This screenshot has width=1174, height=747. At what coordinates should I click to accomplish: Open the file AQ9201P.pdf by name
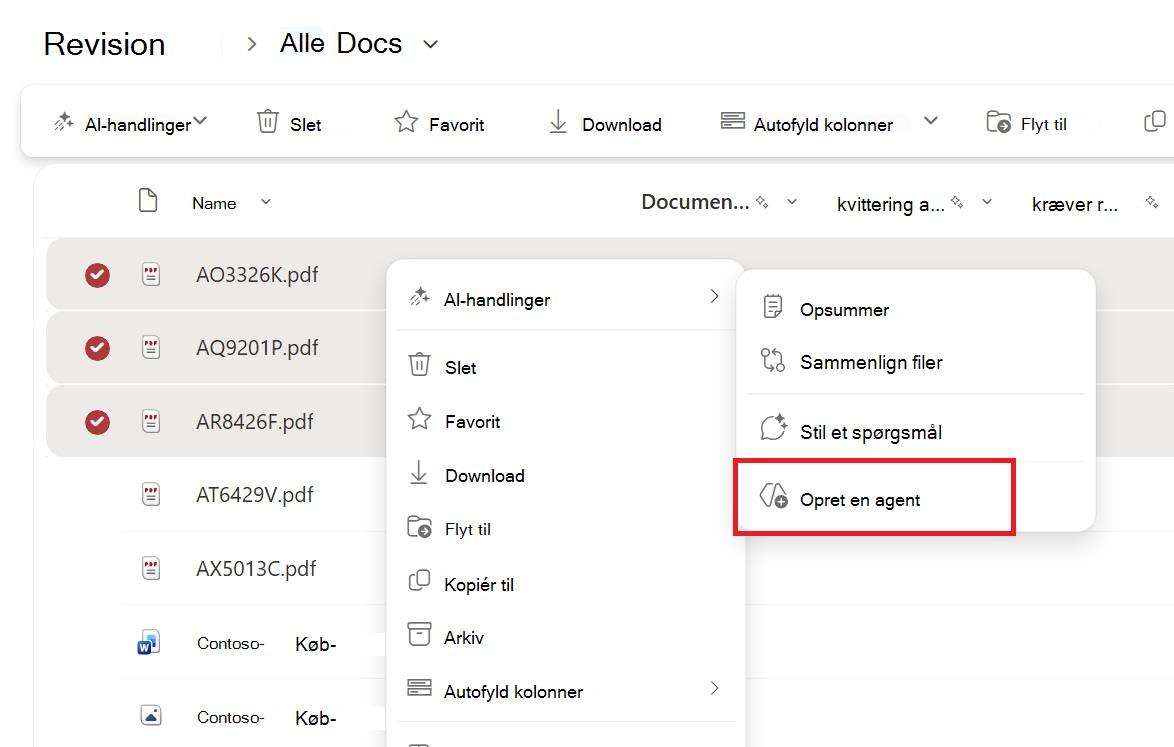(x=257, y=348)
